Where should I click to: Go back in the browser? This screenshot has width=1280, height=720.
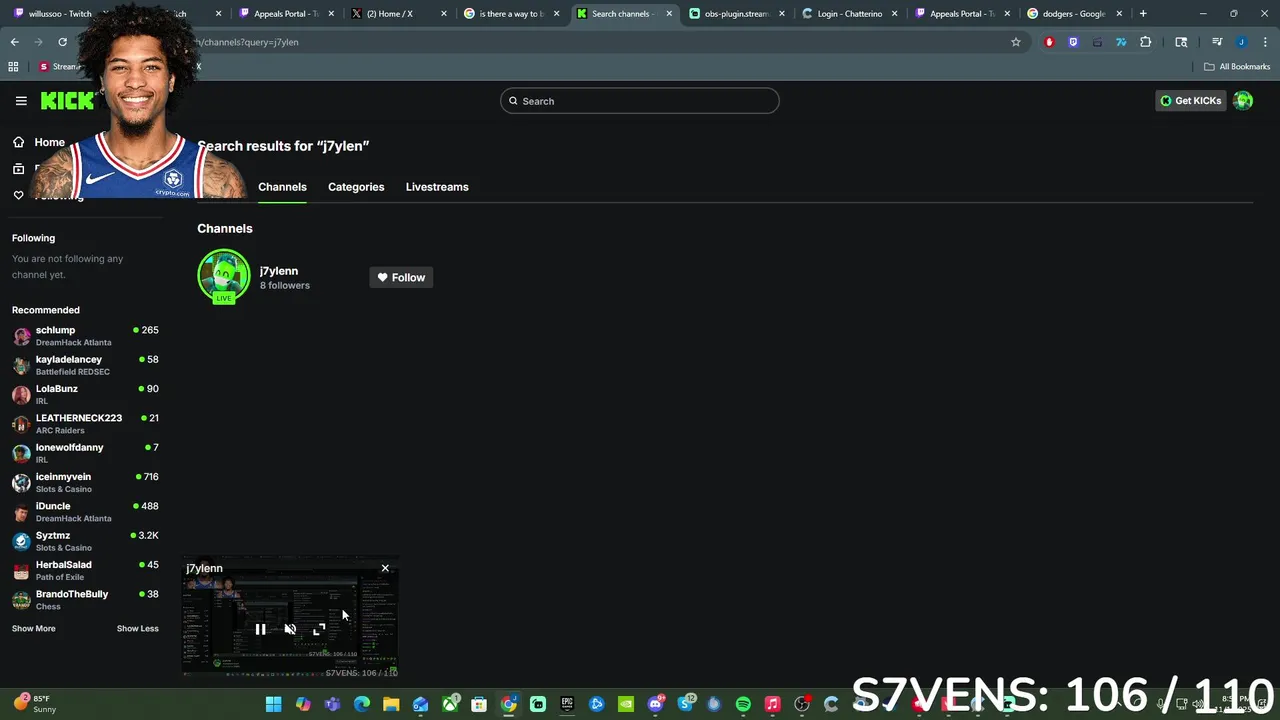[x=14, y=42]
